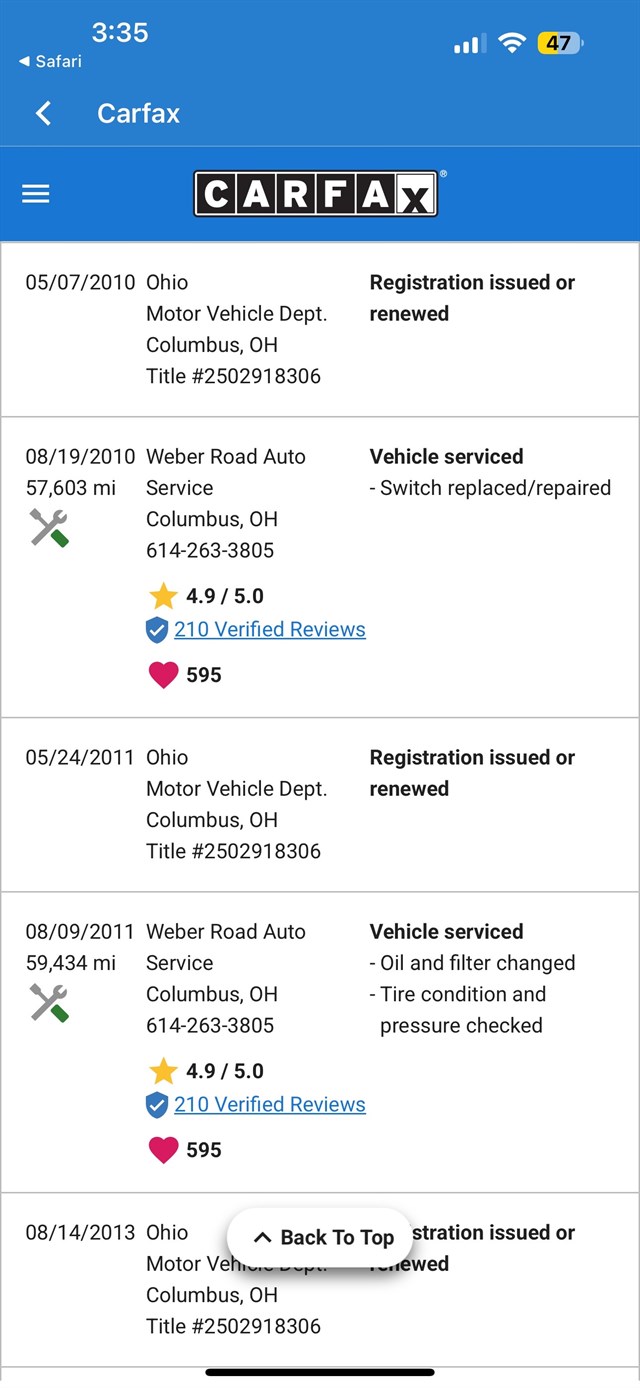The width and height of the screenshot is (640, 1388).
Task: Tap the battery indicator in the status bar
Action: [560, 43]
